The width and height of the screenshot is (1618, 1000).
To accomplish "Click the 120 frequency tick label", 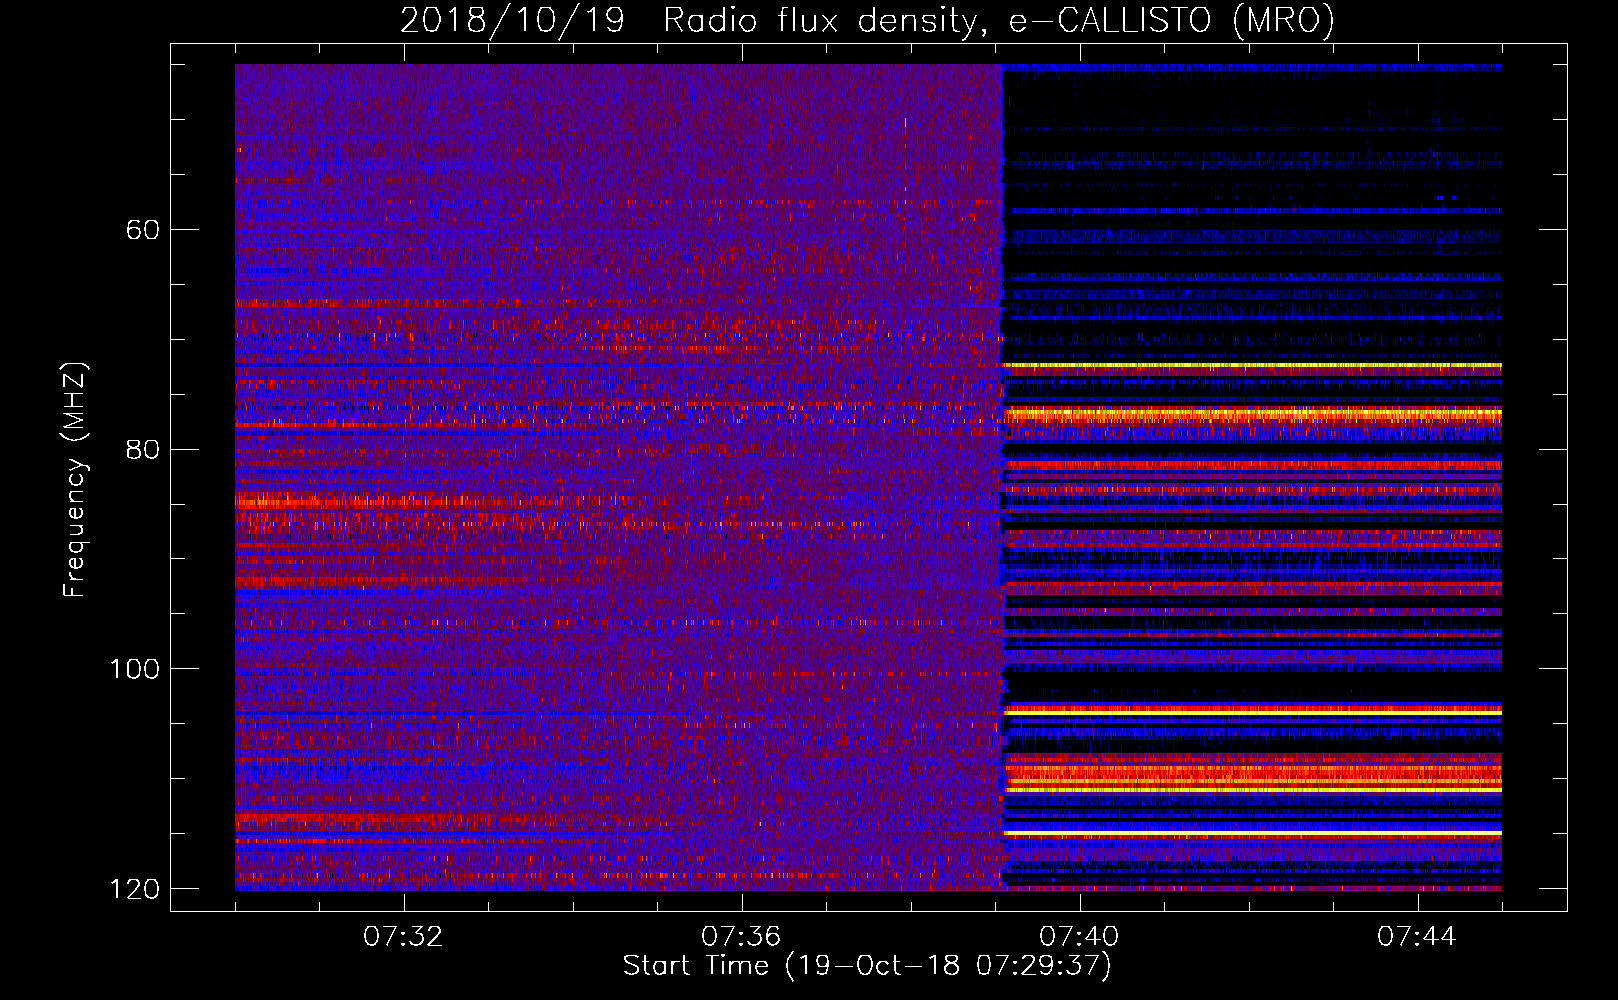I will click(x=134, y=889).
